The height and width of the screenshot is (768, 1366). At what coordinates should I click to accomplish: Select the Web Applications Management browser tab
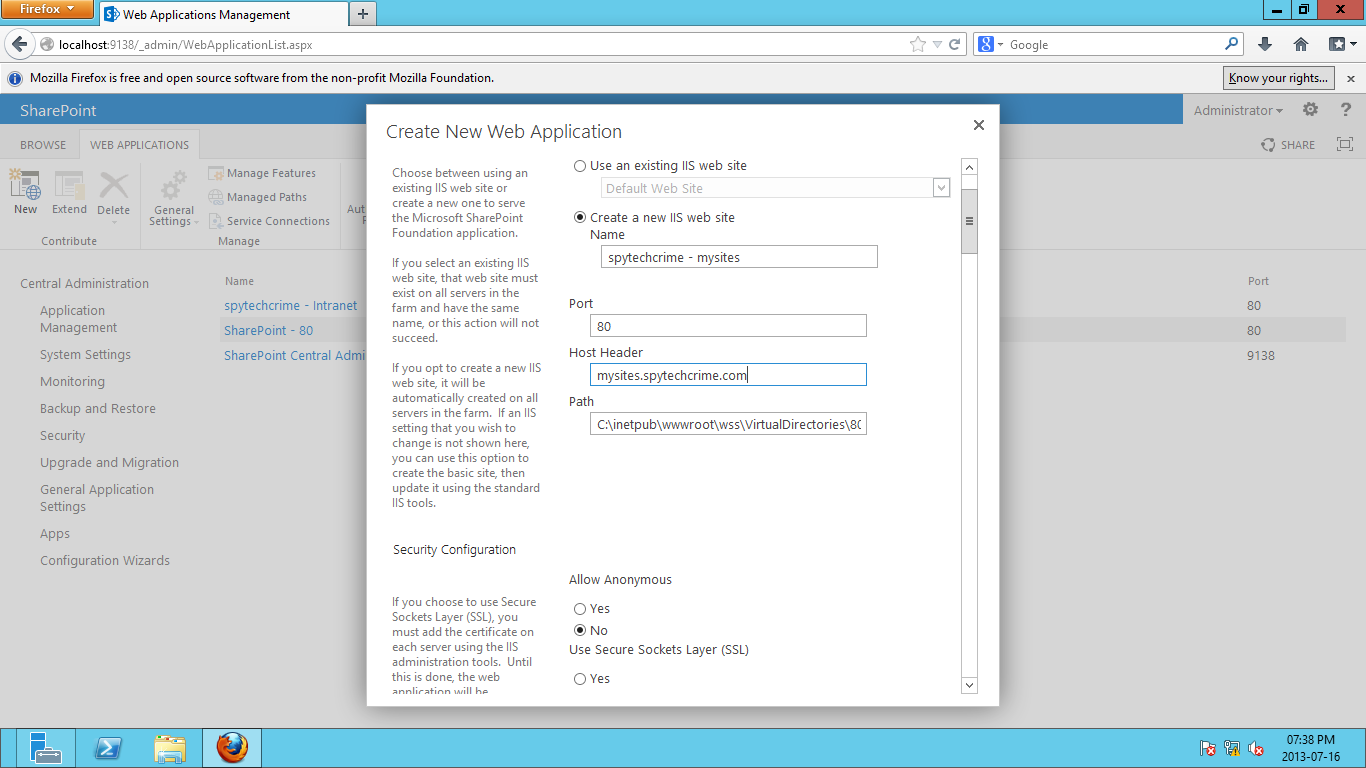point(223,14)
